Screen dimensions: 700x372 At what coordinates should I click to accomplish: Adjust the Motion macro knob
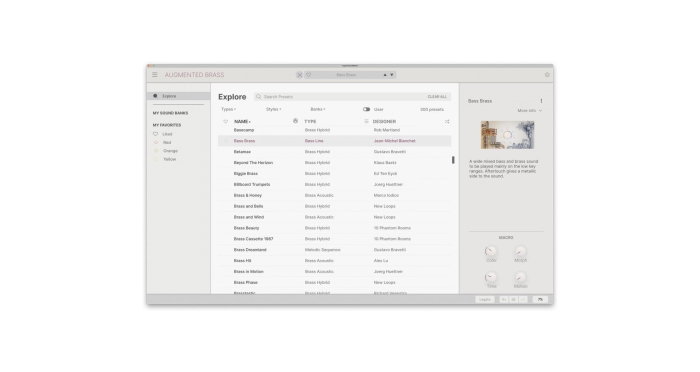tap(520, 277)
